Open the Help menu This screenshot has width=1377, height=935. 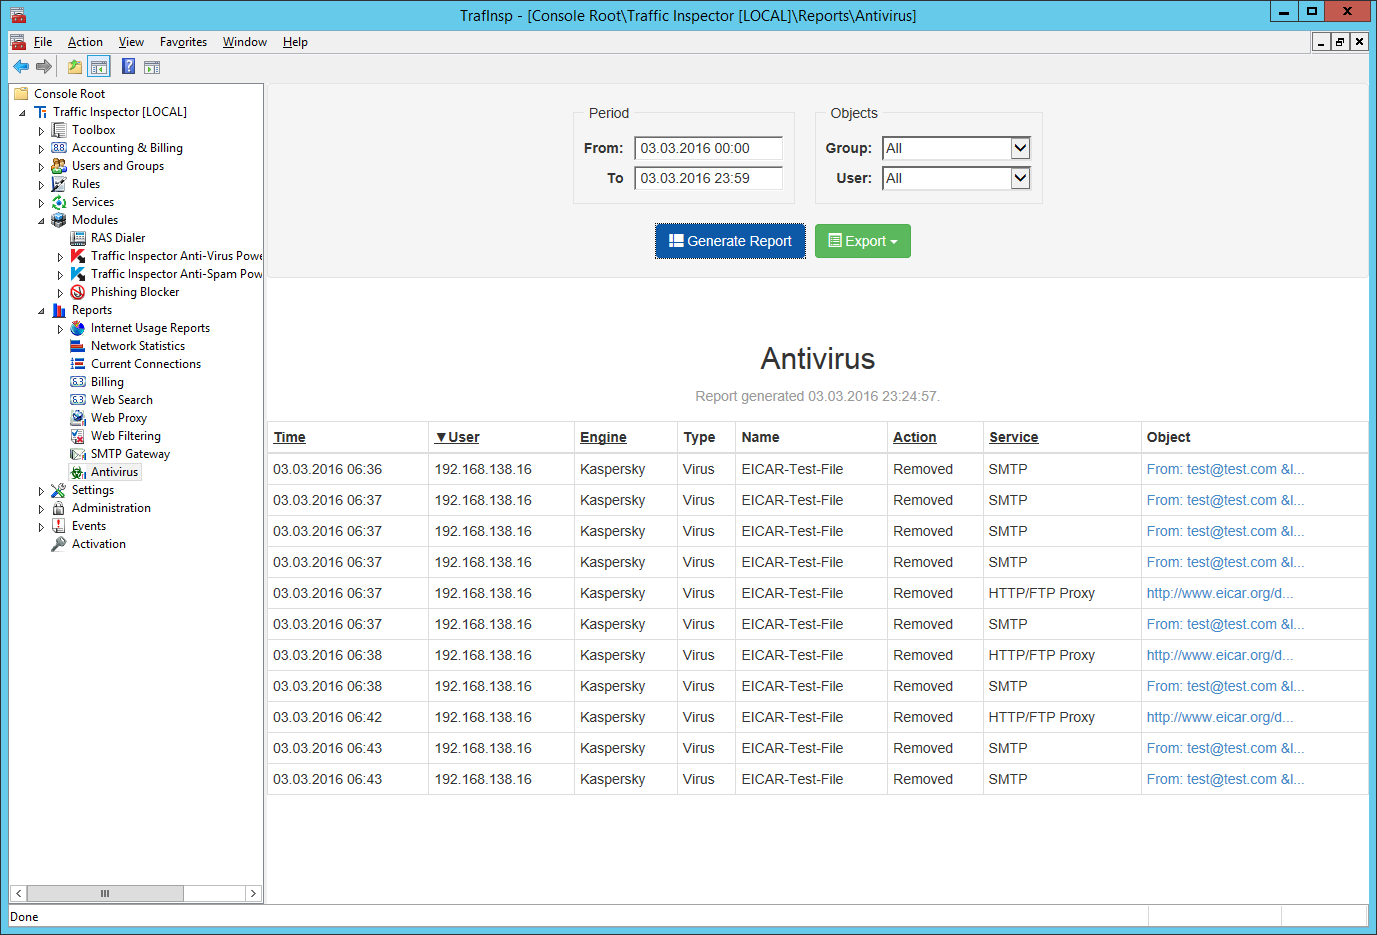coord(295,42)
